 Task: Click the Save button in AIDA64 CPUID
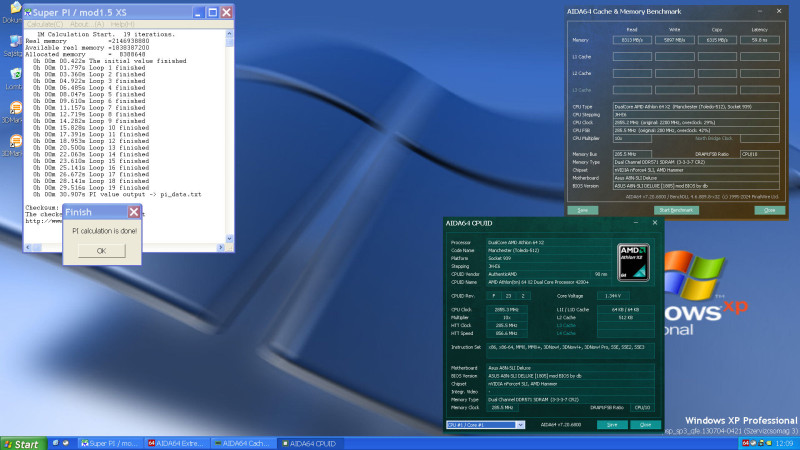click(612, 424)
